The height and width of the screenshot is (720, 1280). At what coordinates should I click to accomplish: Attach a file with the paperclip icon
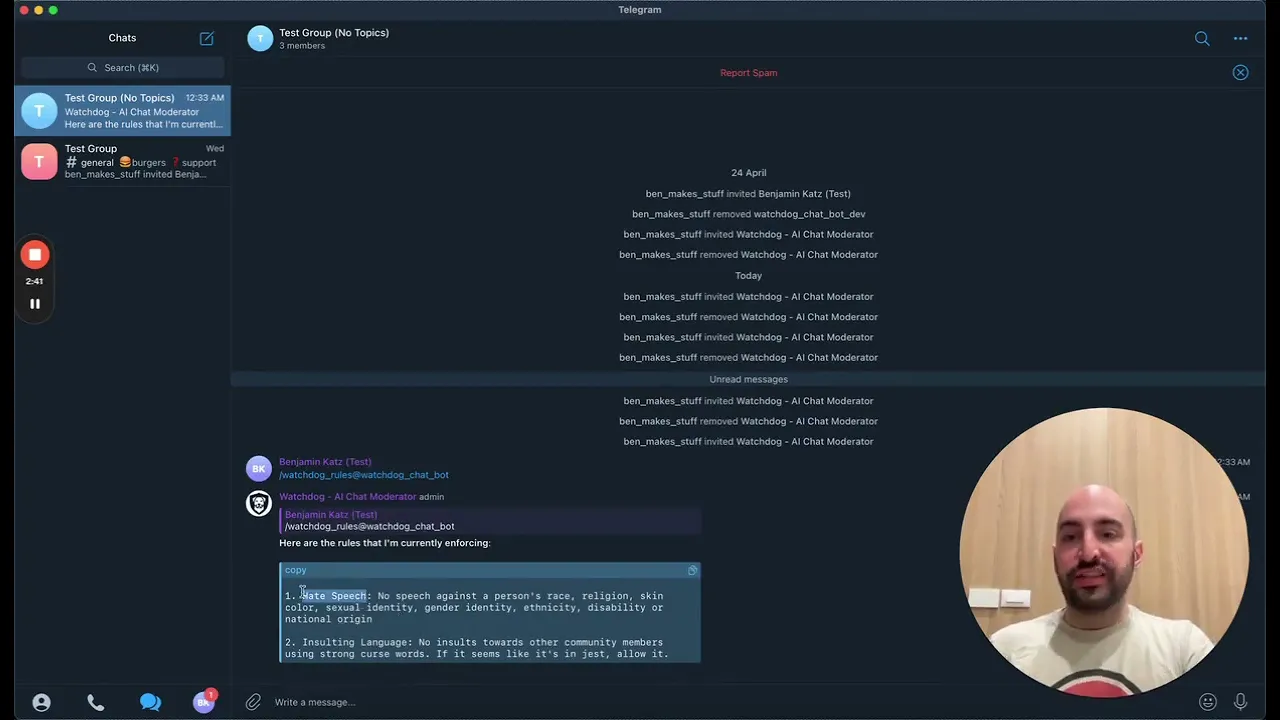coord(253,702)
